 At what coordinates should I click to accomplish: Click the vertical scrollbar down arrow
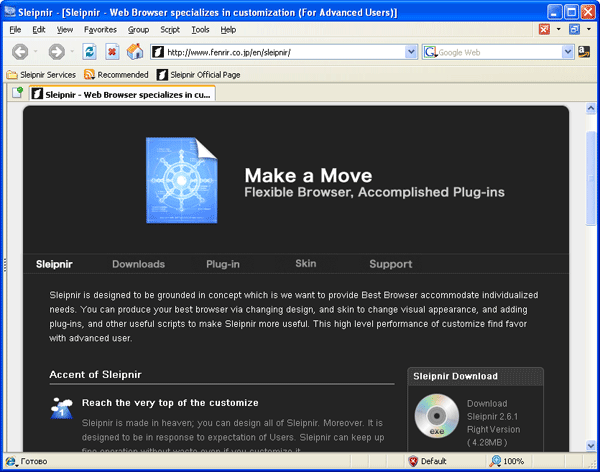591,445
